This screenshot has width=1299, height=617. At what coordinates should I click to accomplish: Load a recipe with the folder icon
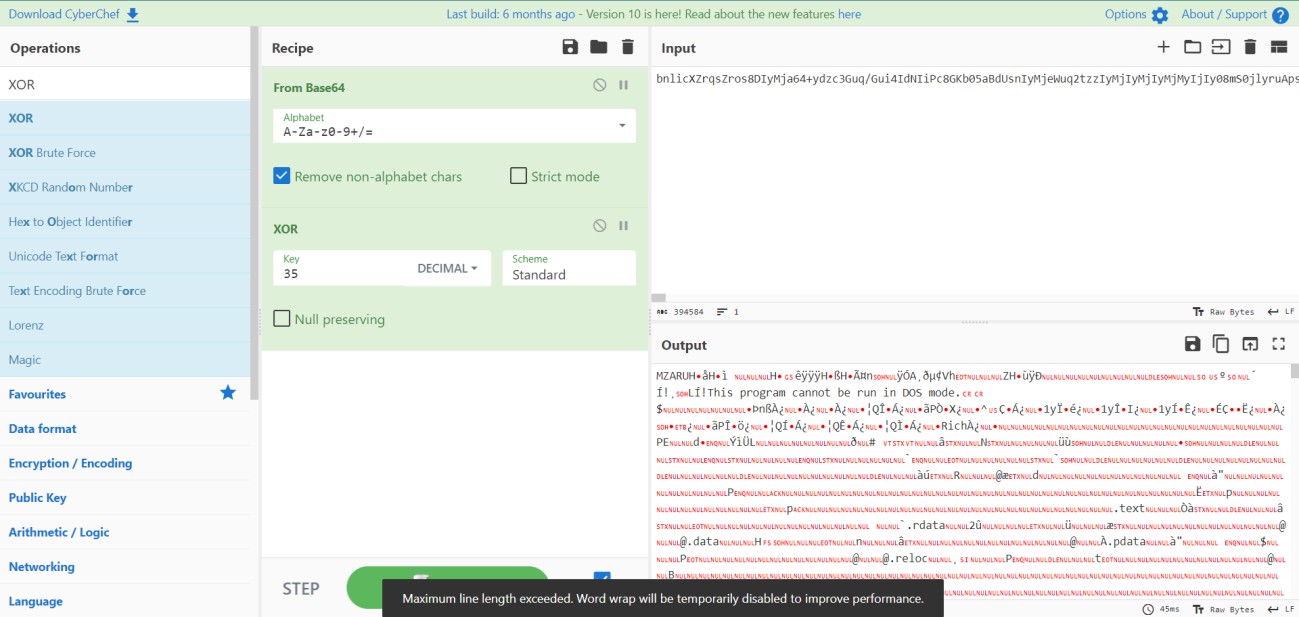pos(598,47)
